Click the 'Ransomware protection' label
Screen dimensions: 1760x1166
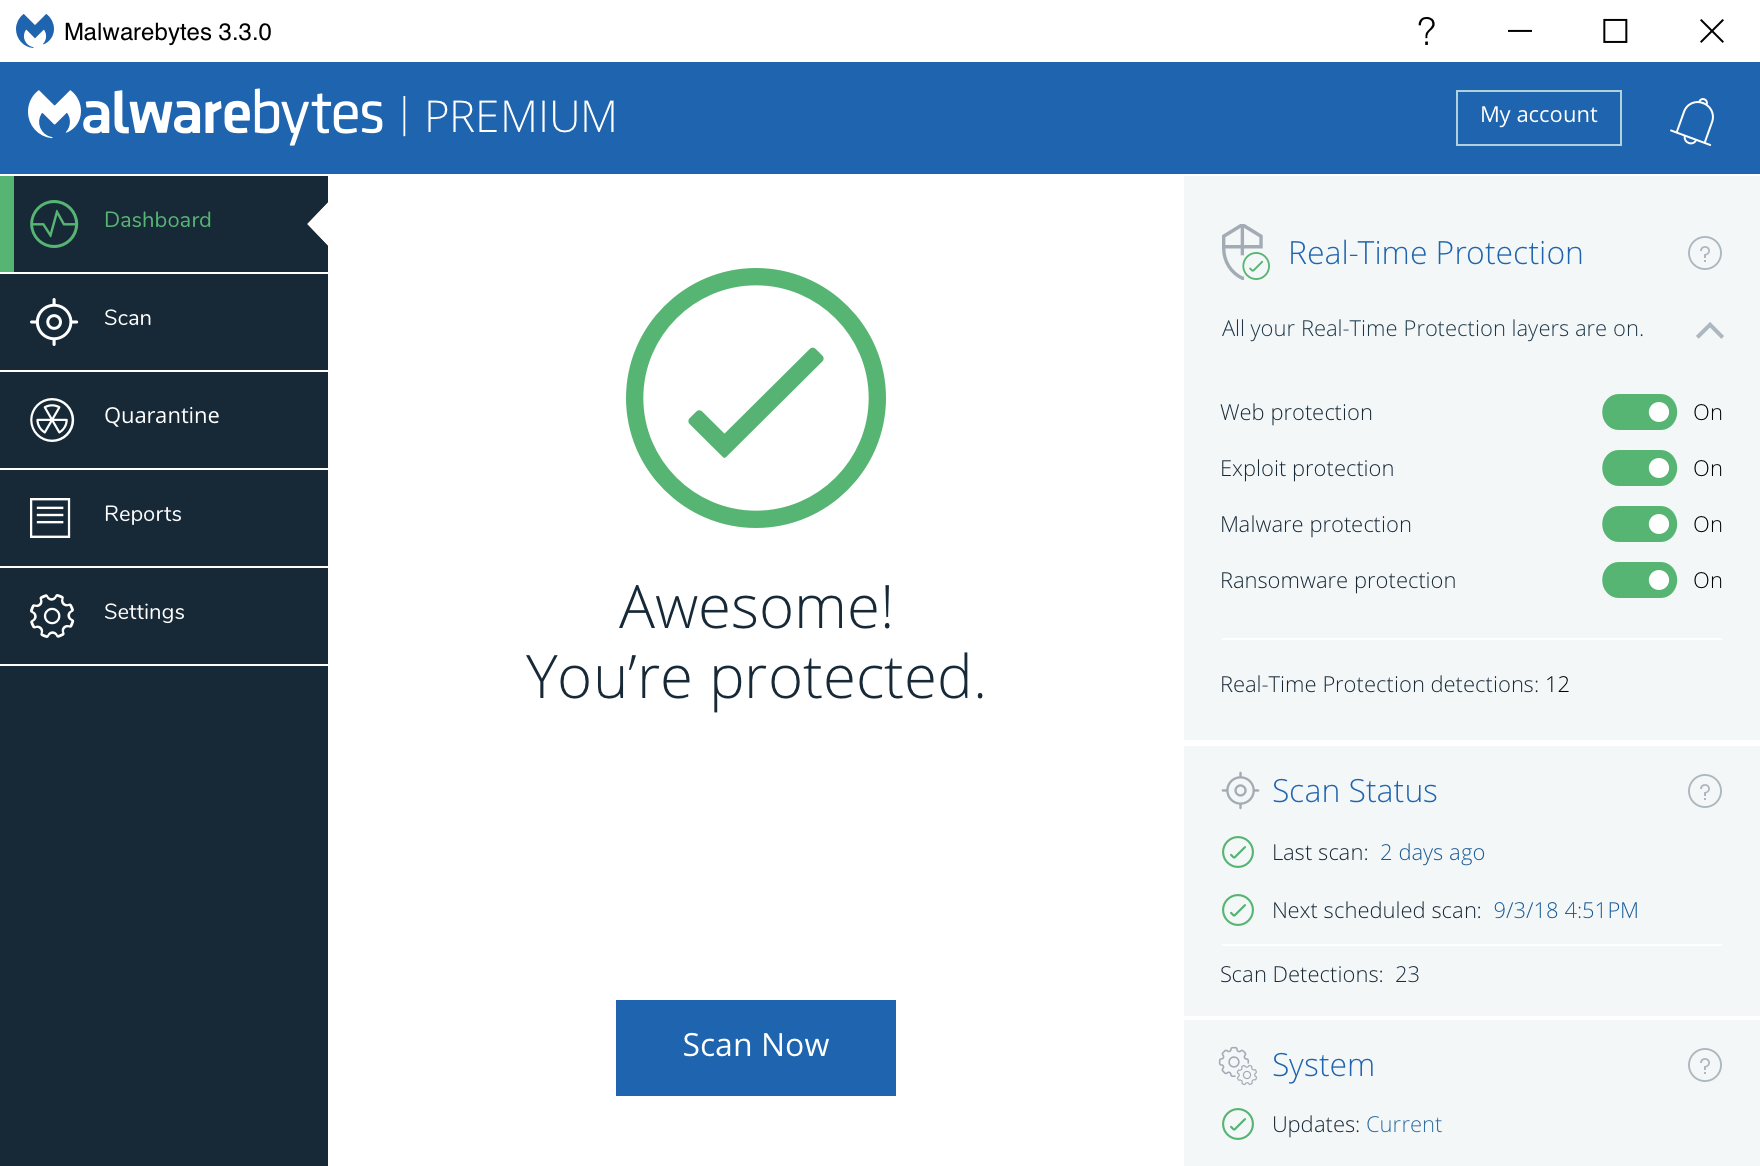[1338, 581]
